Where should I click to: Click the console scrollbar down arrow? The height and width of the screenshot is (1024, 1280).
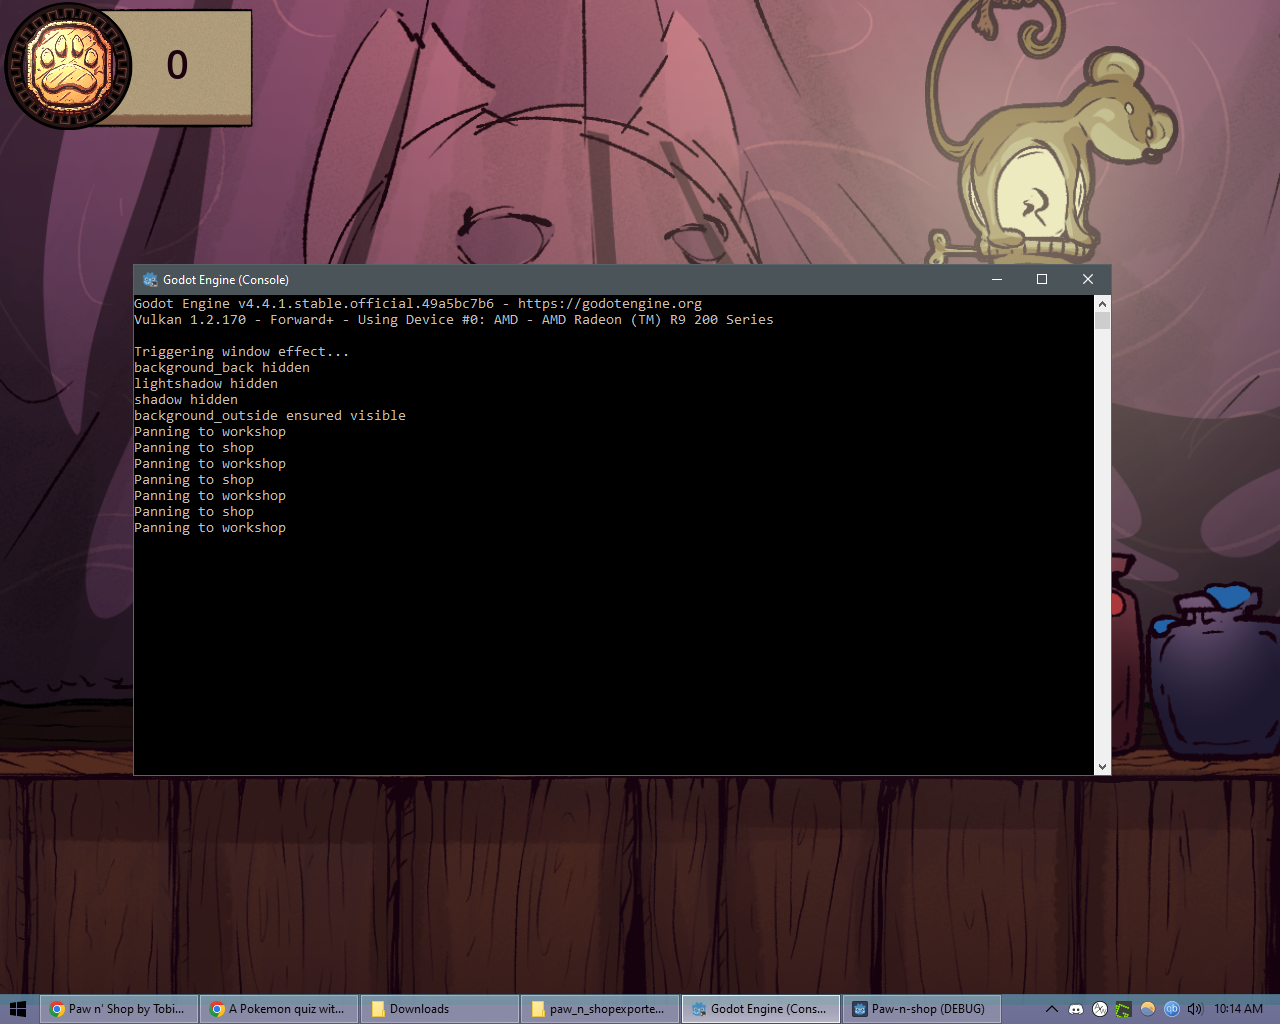(x=1102, y=767)
